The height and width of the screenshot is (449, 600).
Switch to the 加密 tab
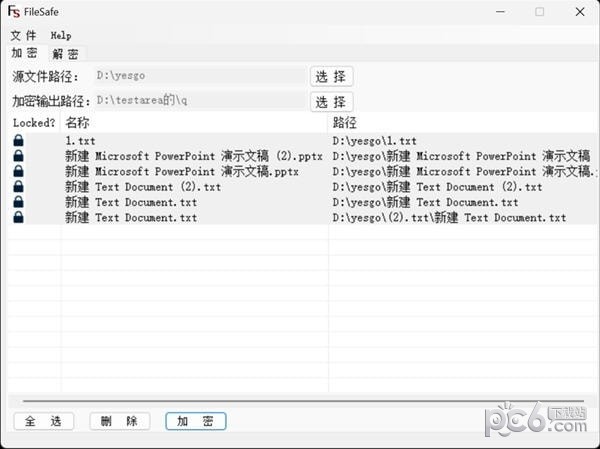point(24,53)
